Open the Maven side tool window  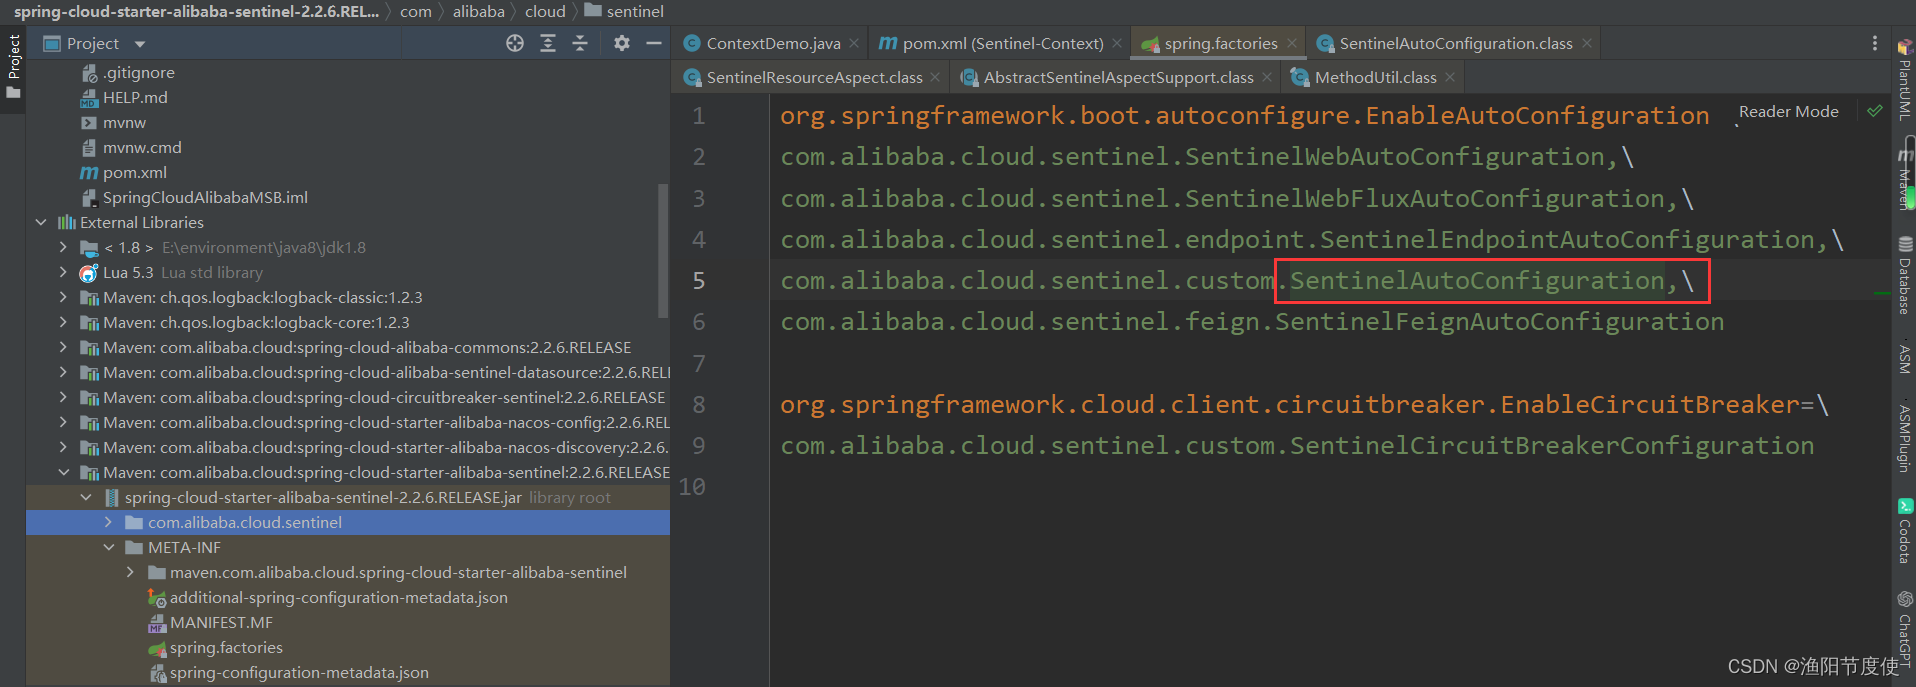(1905, 178)
